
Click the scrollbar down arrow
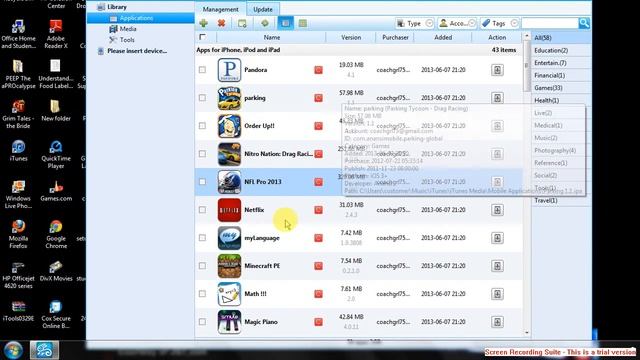tap(527, 333)
